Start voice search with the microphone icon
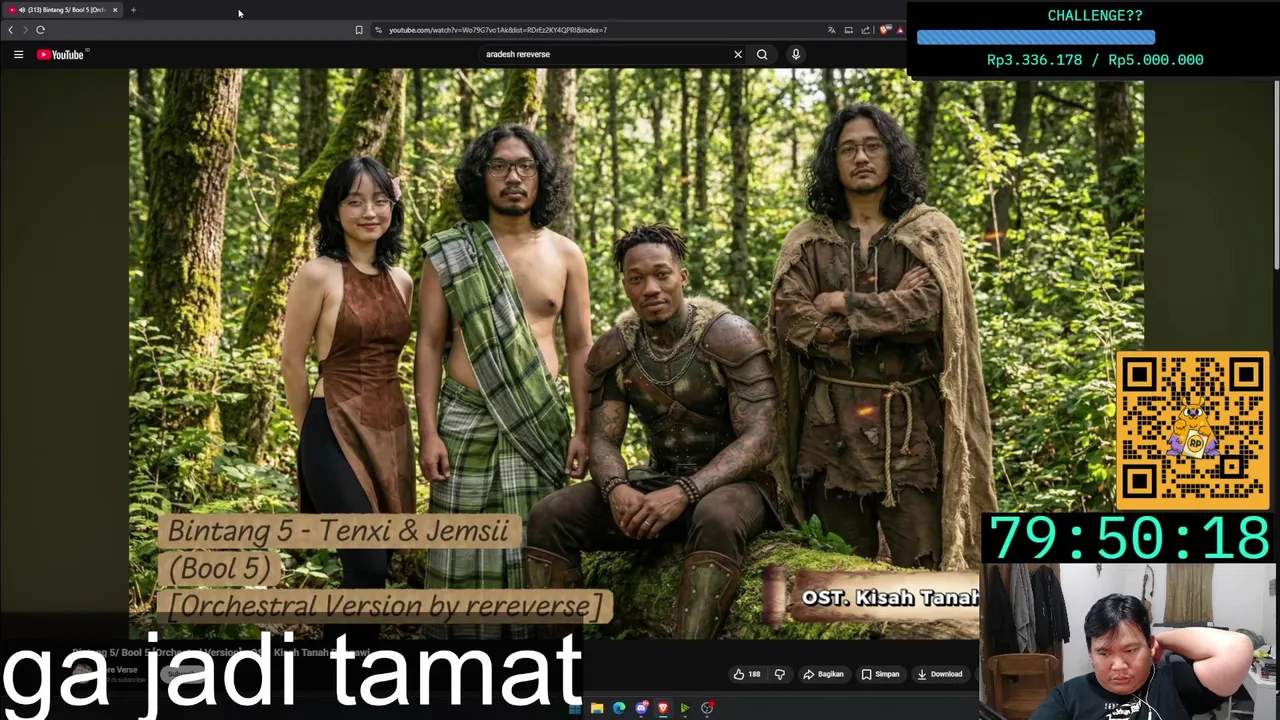Viewport: 1280px width, 720px height. click(796, 54)
